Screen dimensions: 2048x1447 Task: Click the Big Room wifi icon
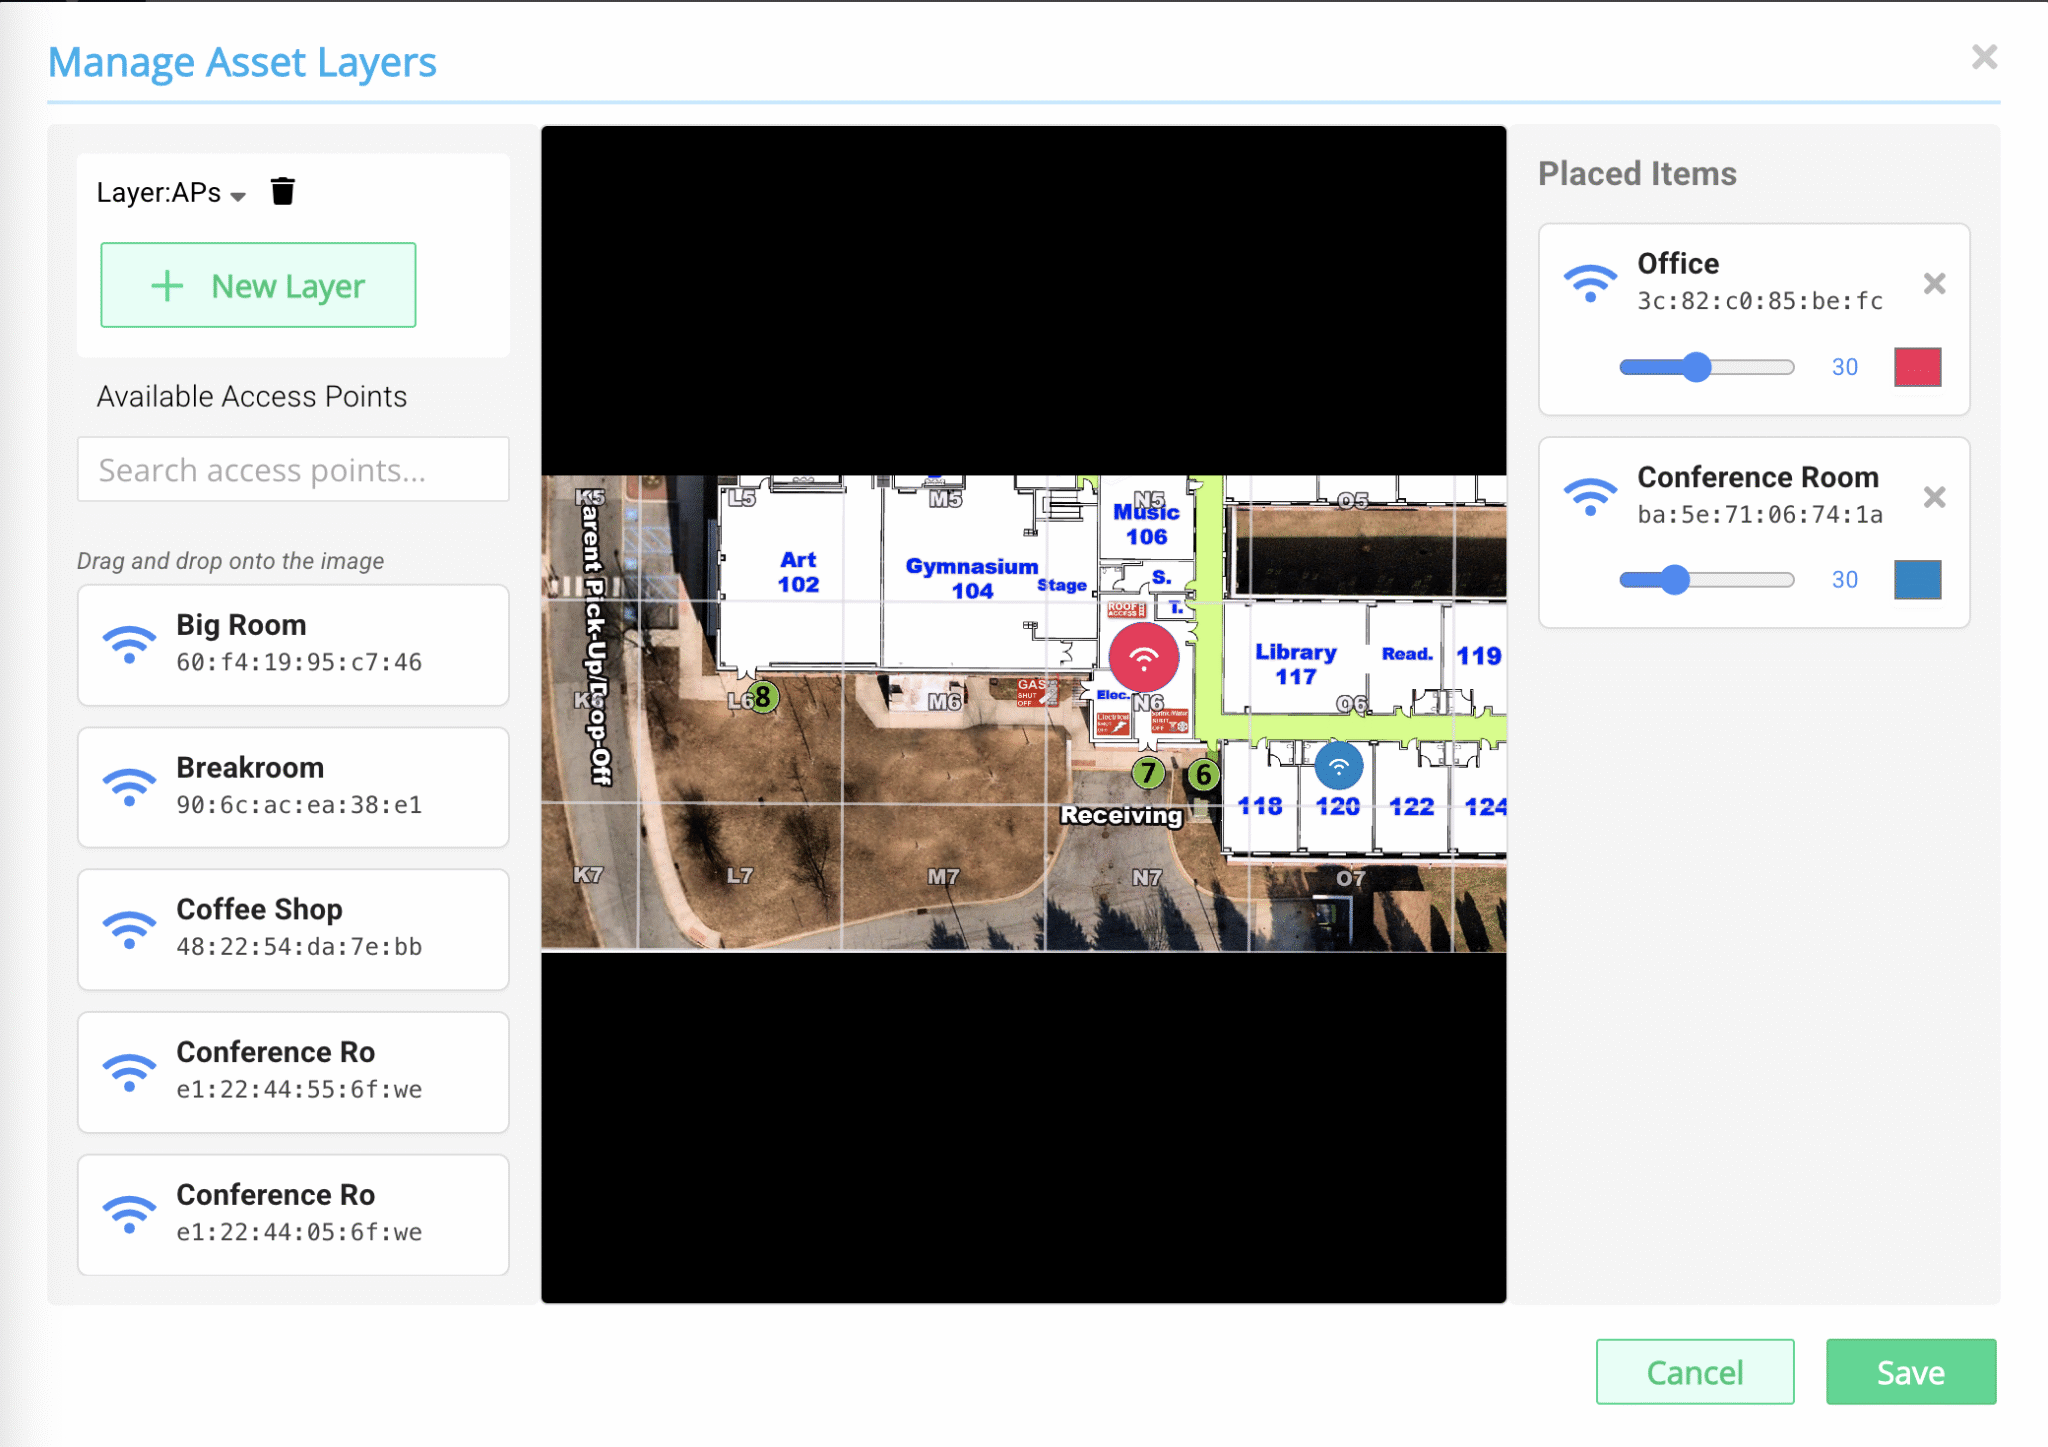pyautogui.click(x=130, y=644)
